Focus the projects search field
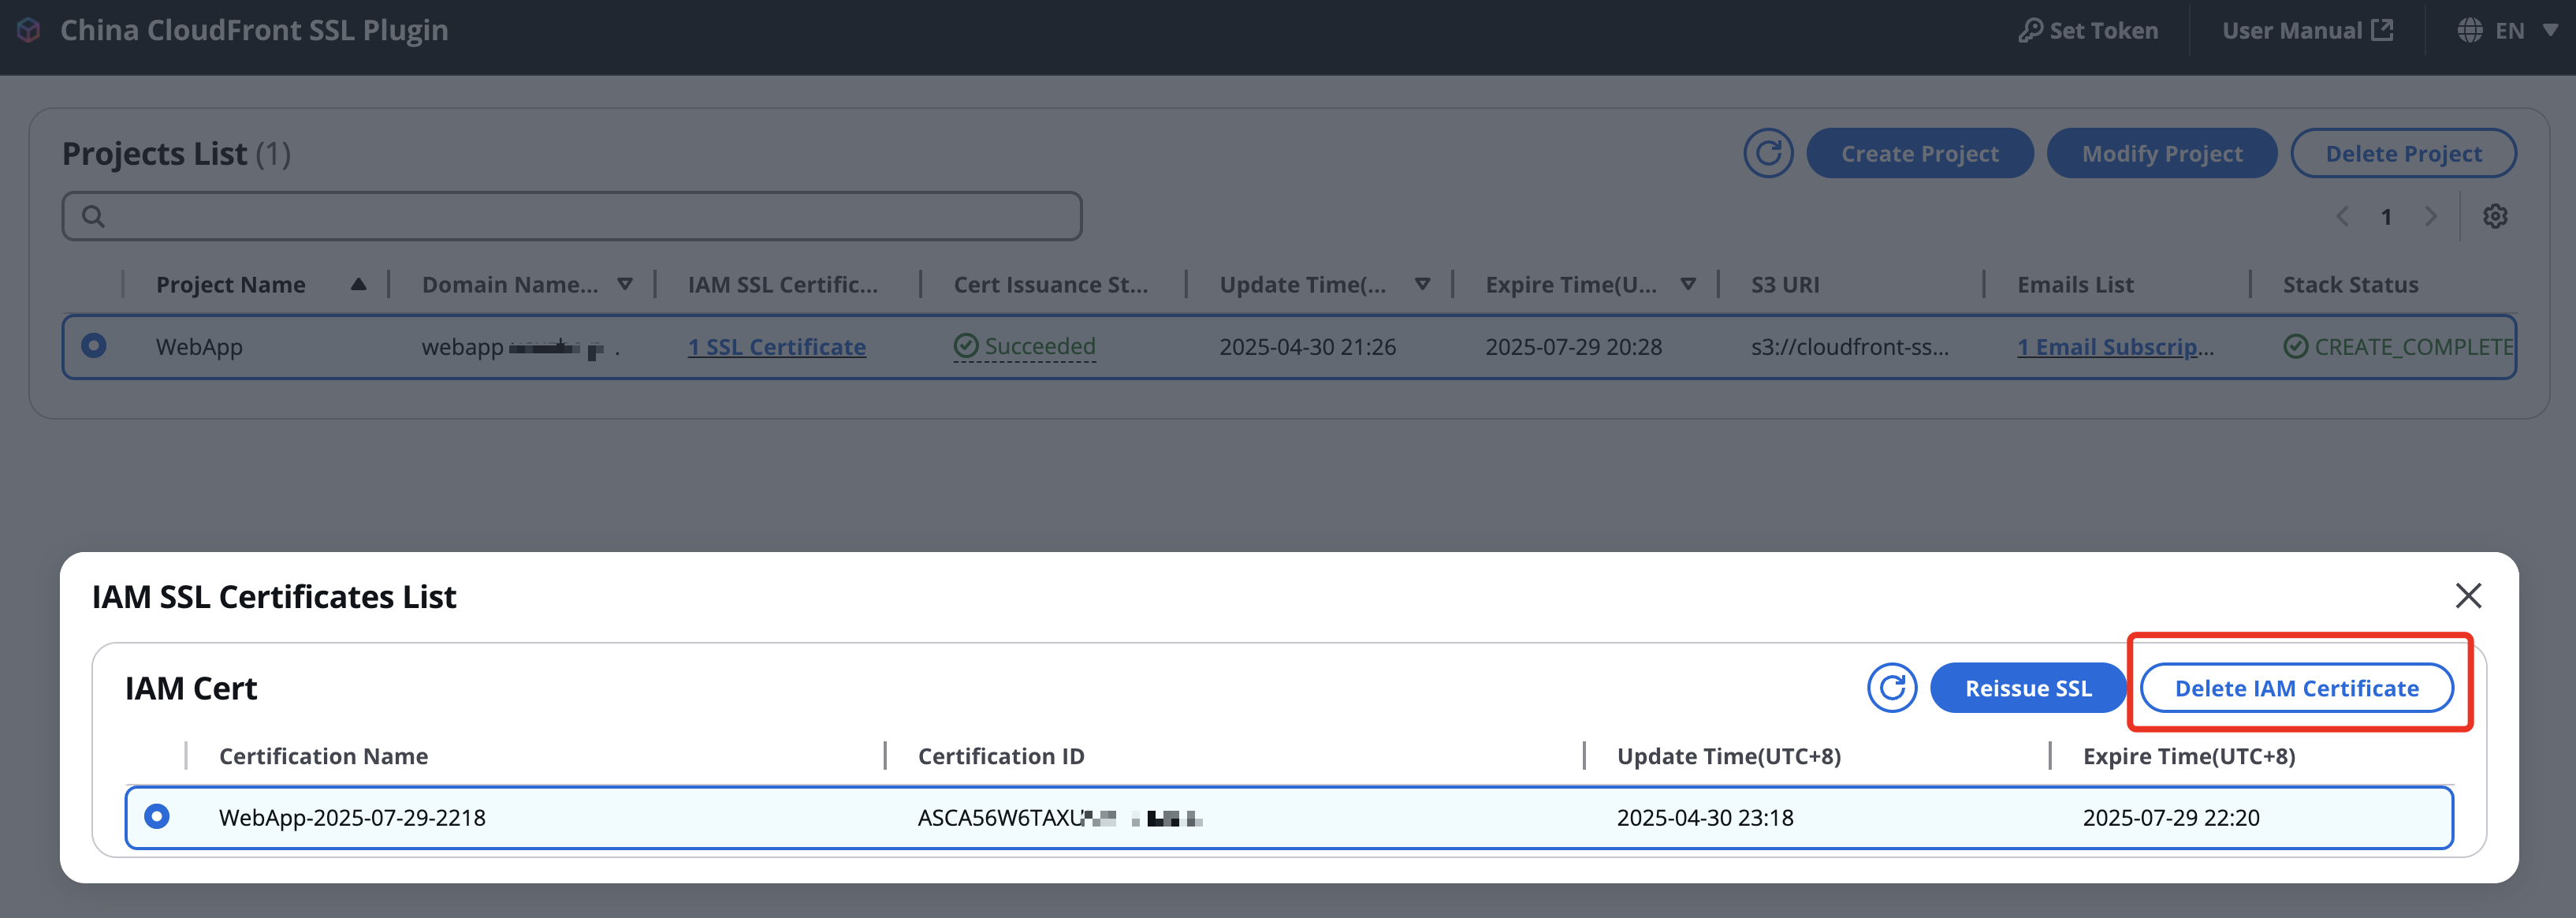 point(572,216)
